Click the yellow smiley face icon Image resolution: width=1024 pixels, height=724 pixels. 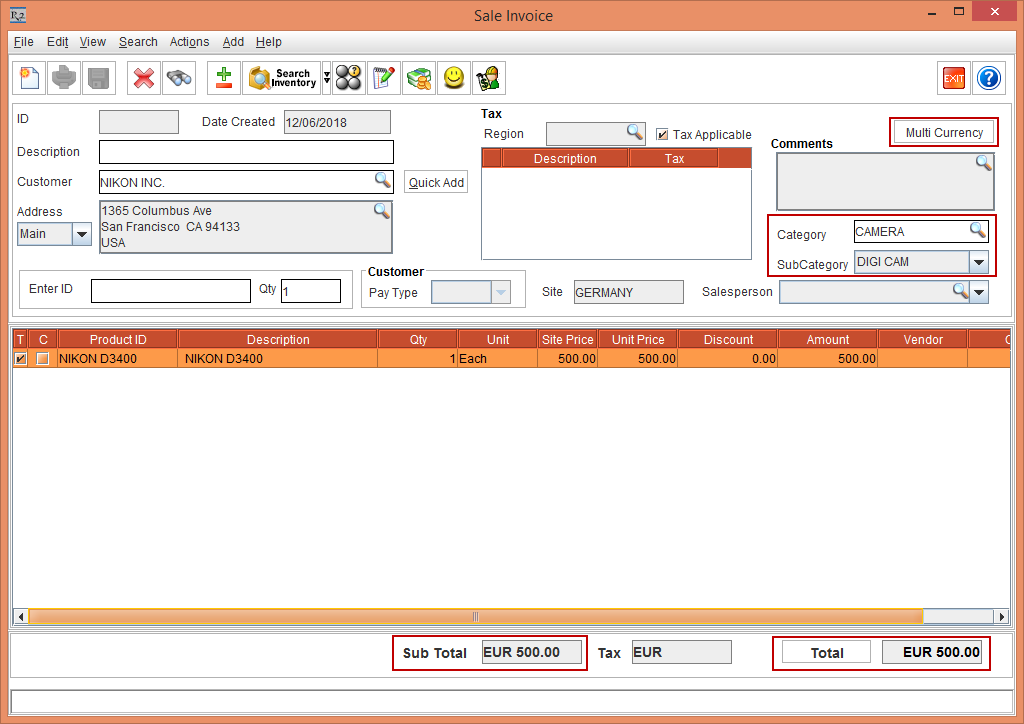[454, 78]
